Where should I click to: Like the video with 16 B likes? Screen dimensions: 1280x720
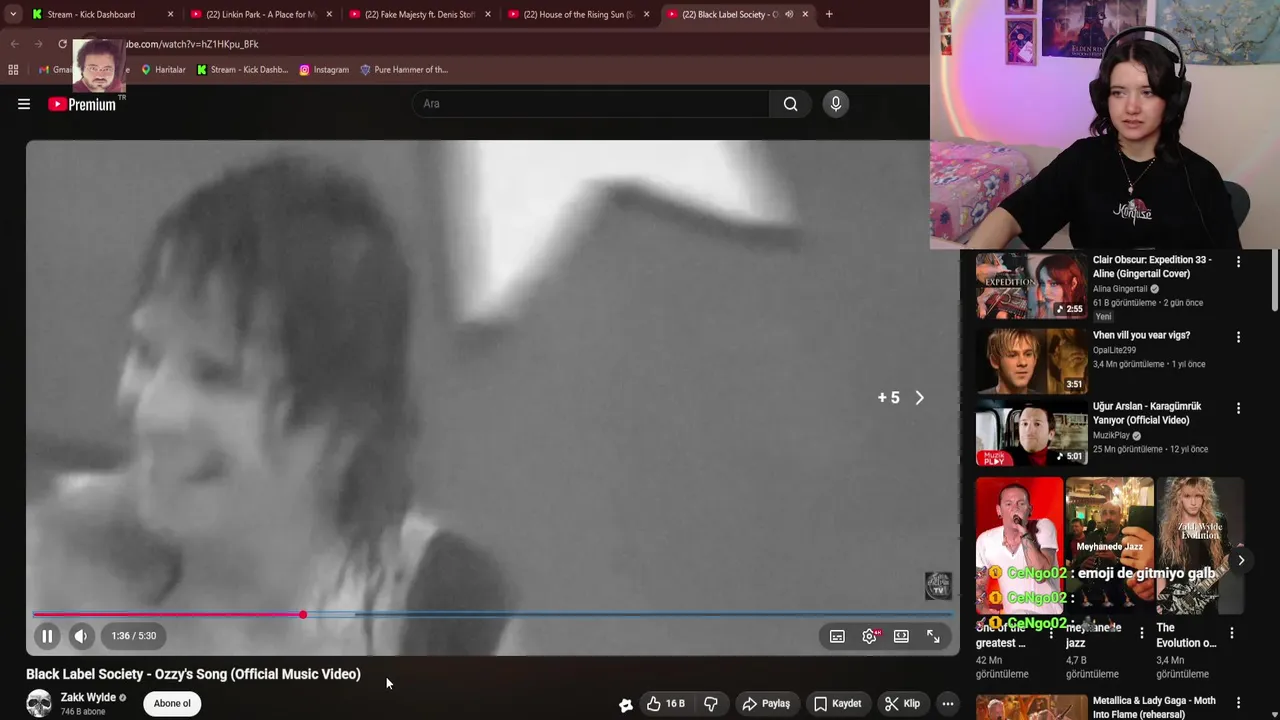pyautogui.click(x=666, y=704)
